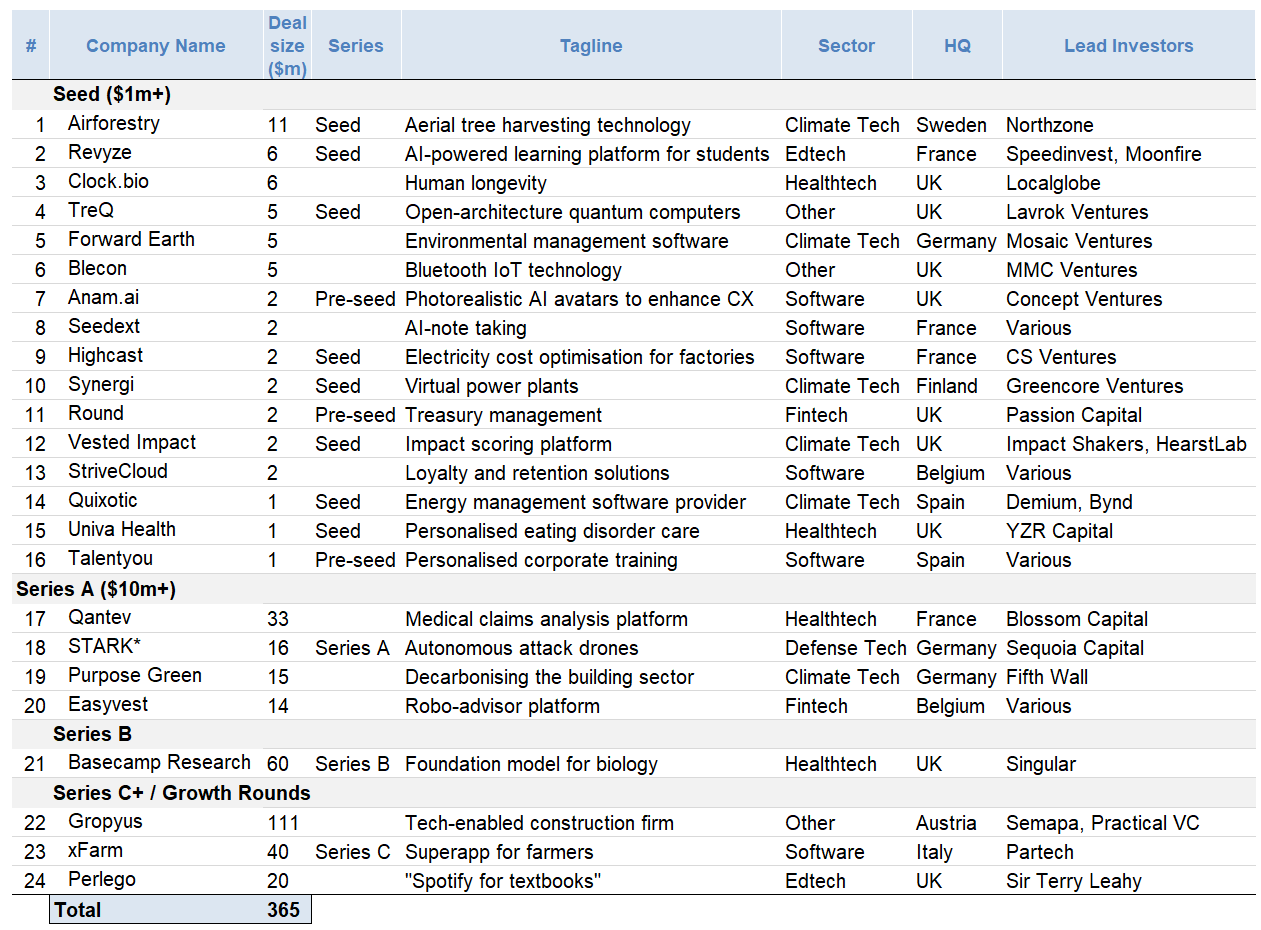The height and width of the screenshot is (930, 1261).
Task: Click the Purpose Green company name
Action: click(x=135, y=675)
